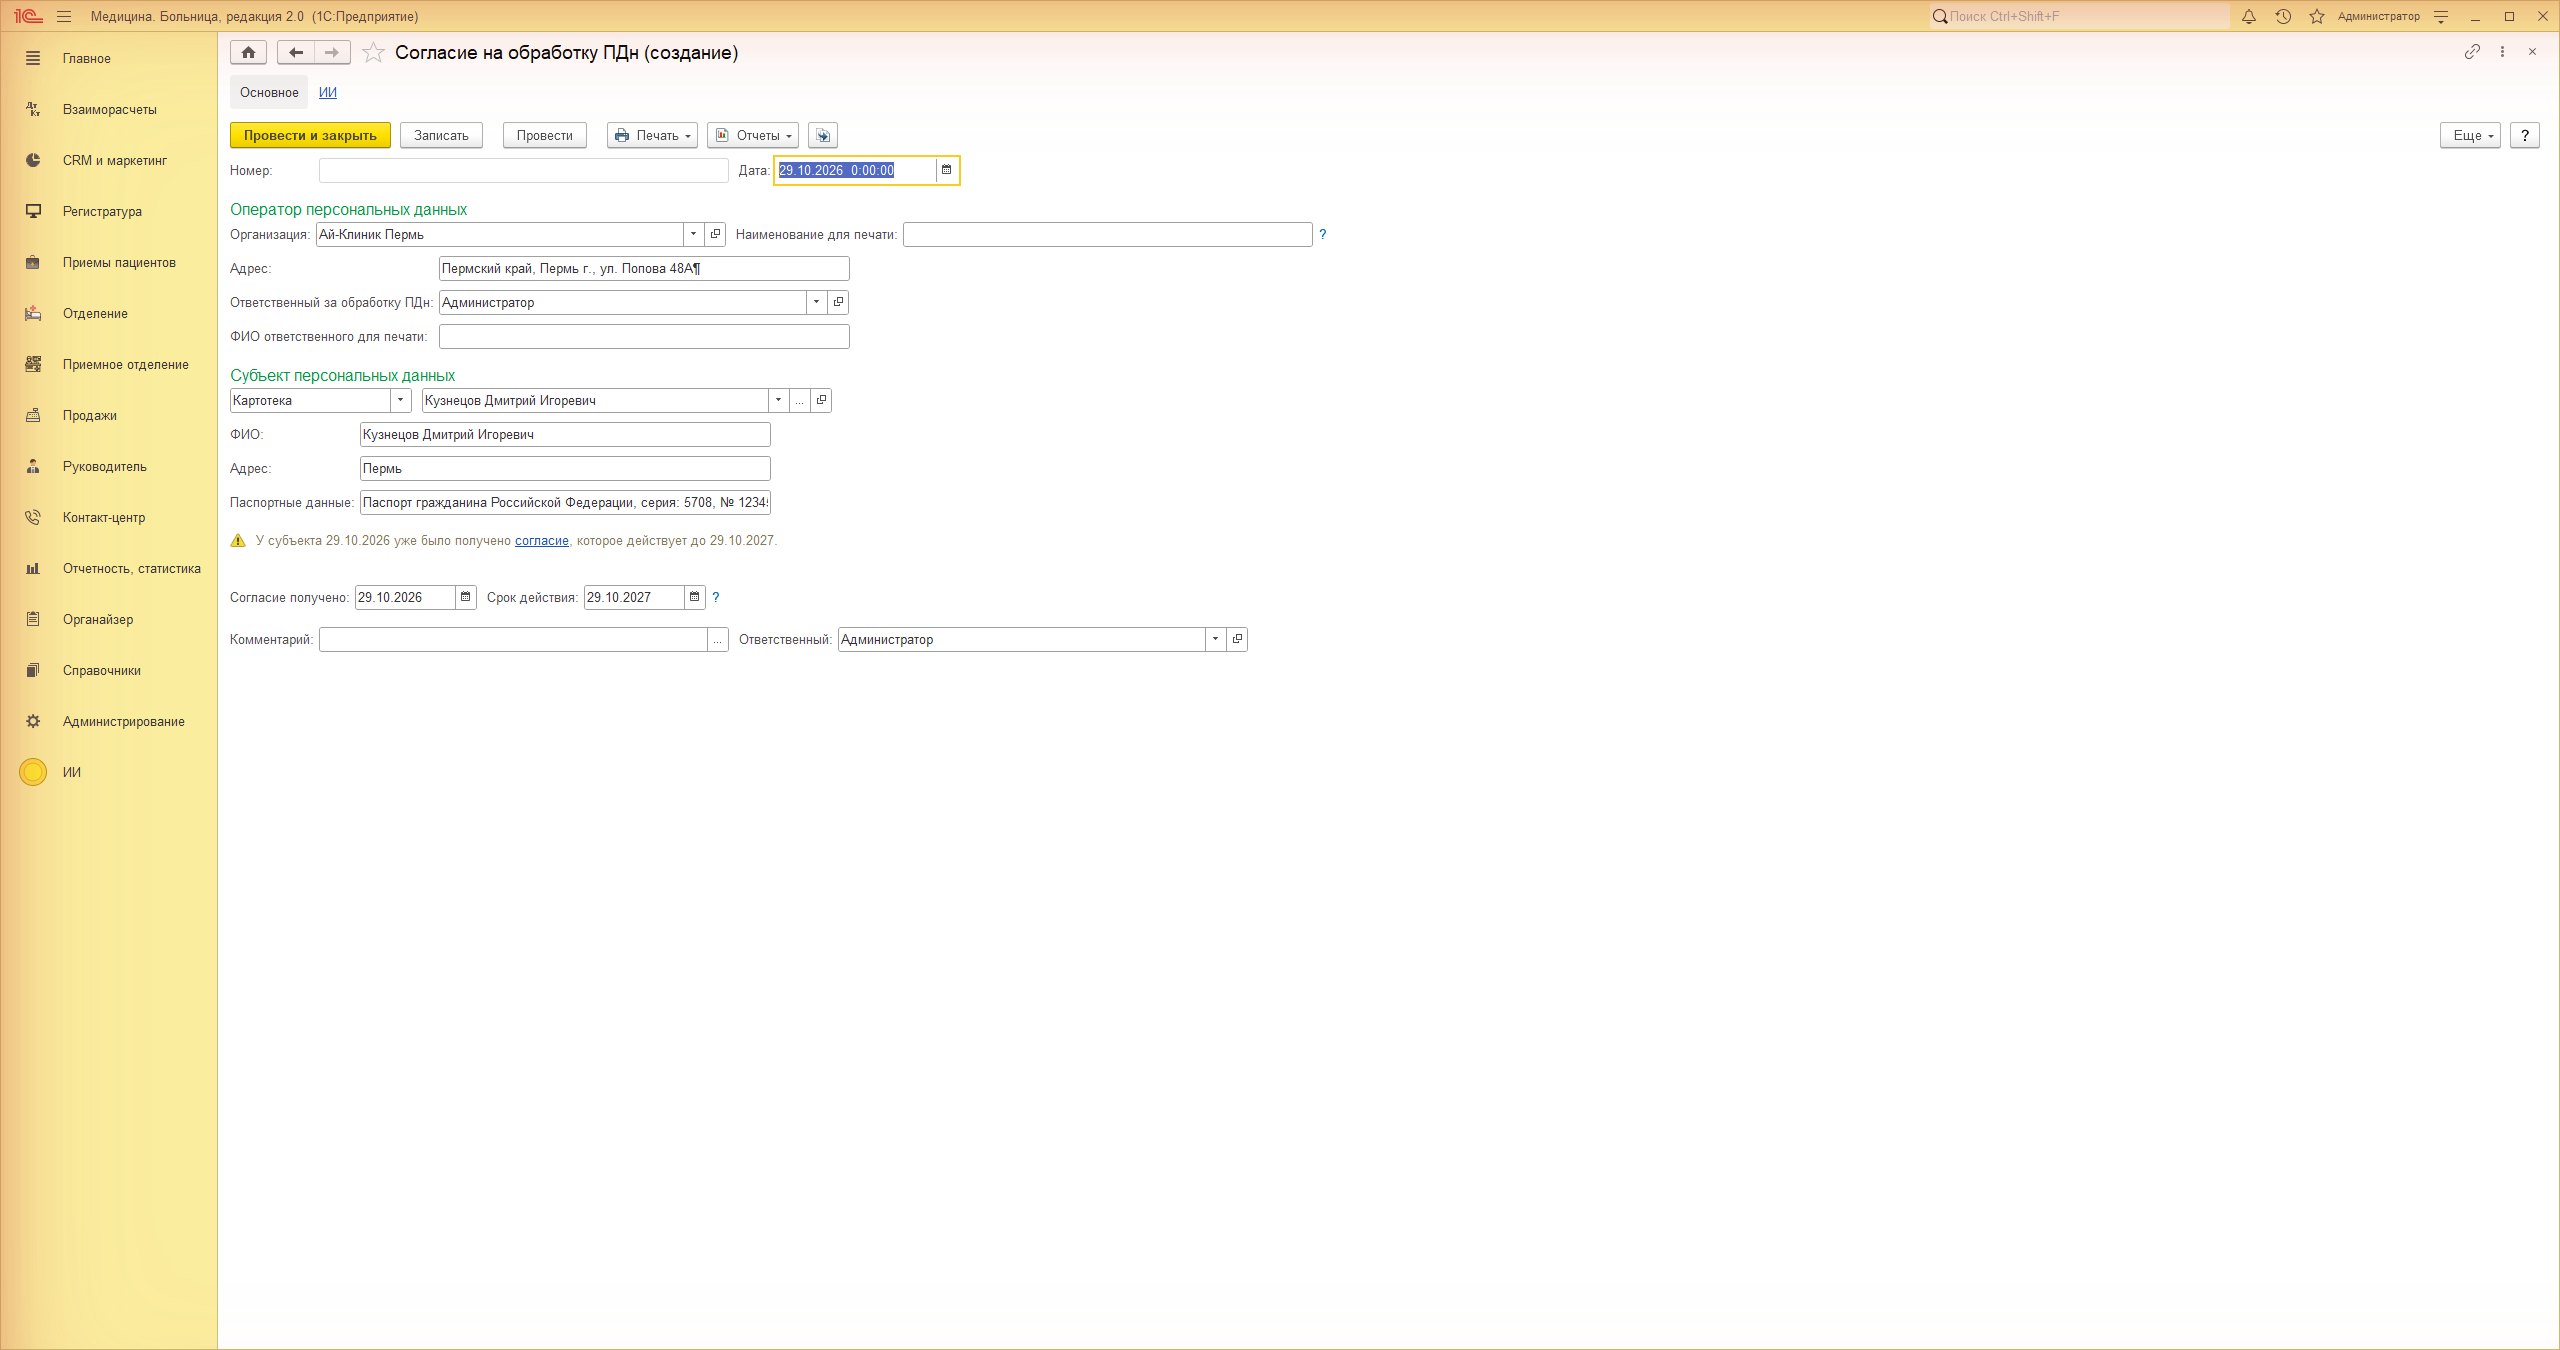The height and width of the screenshot is (1350, 2560).
Task: Copy link to this document icon
Action: (x=2472, y=52)
